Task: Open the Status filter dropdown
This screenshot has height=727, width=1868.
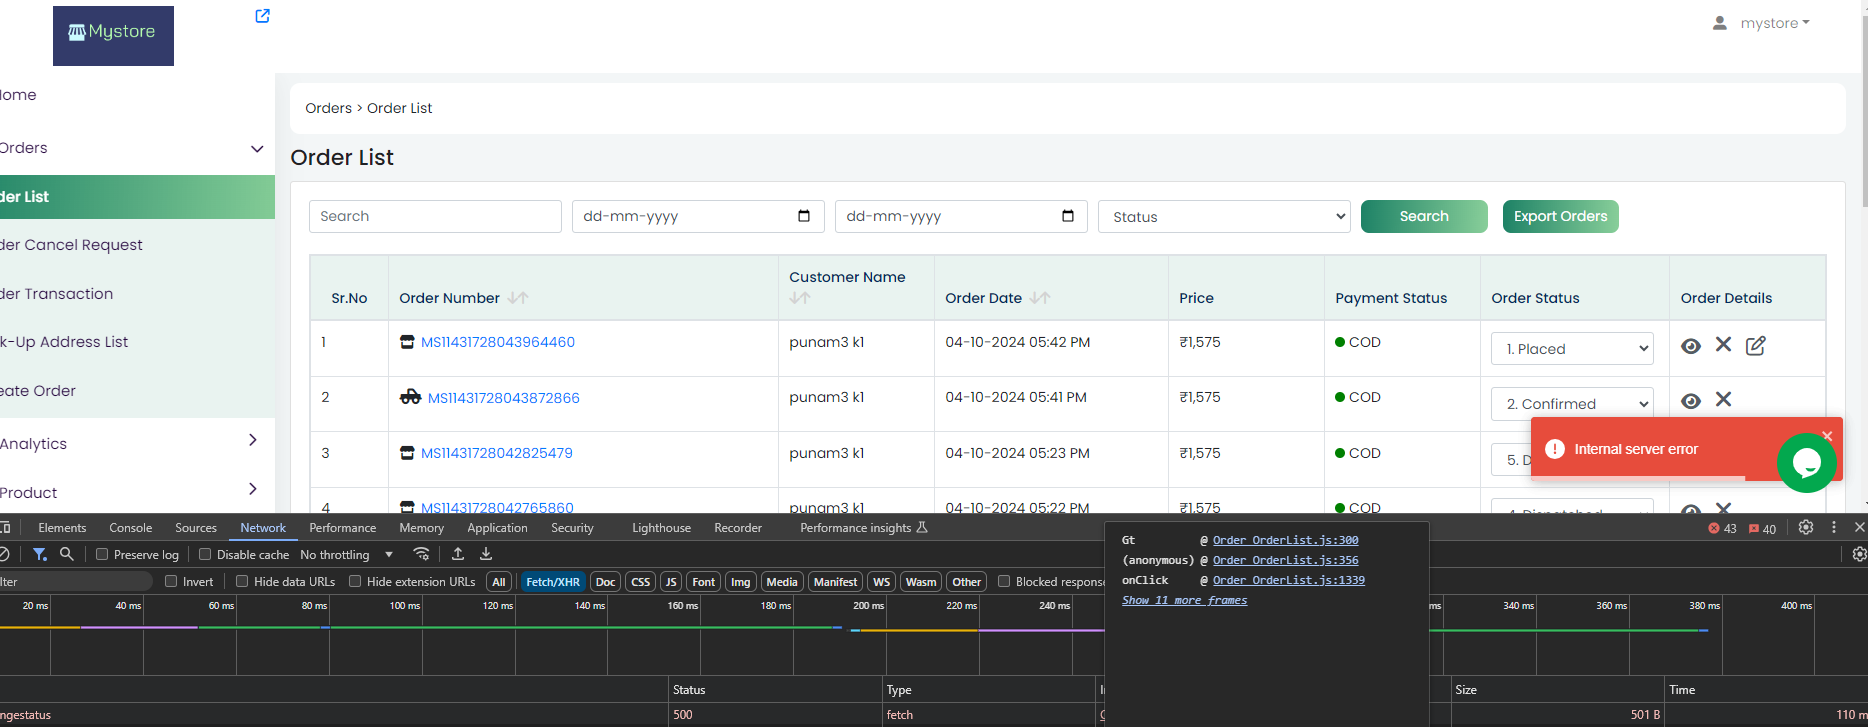Action: tap(1224, 217)
